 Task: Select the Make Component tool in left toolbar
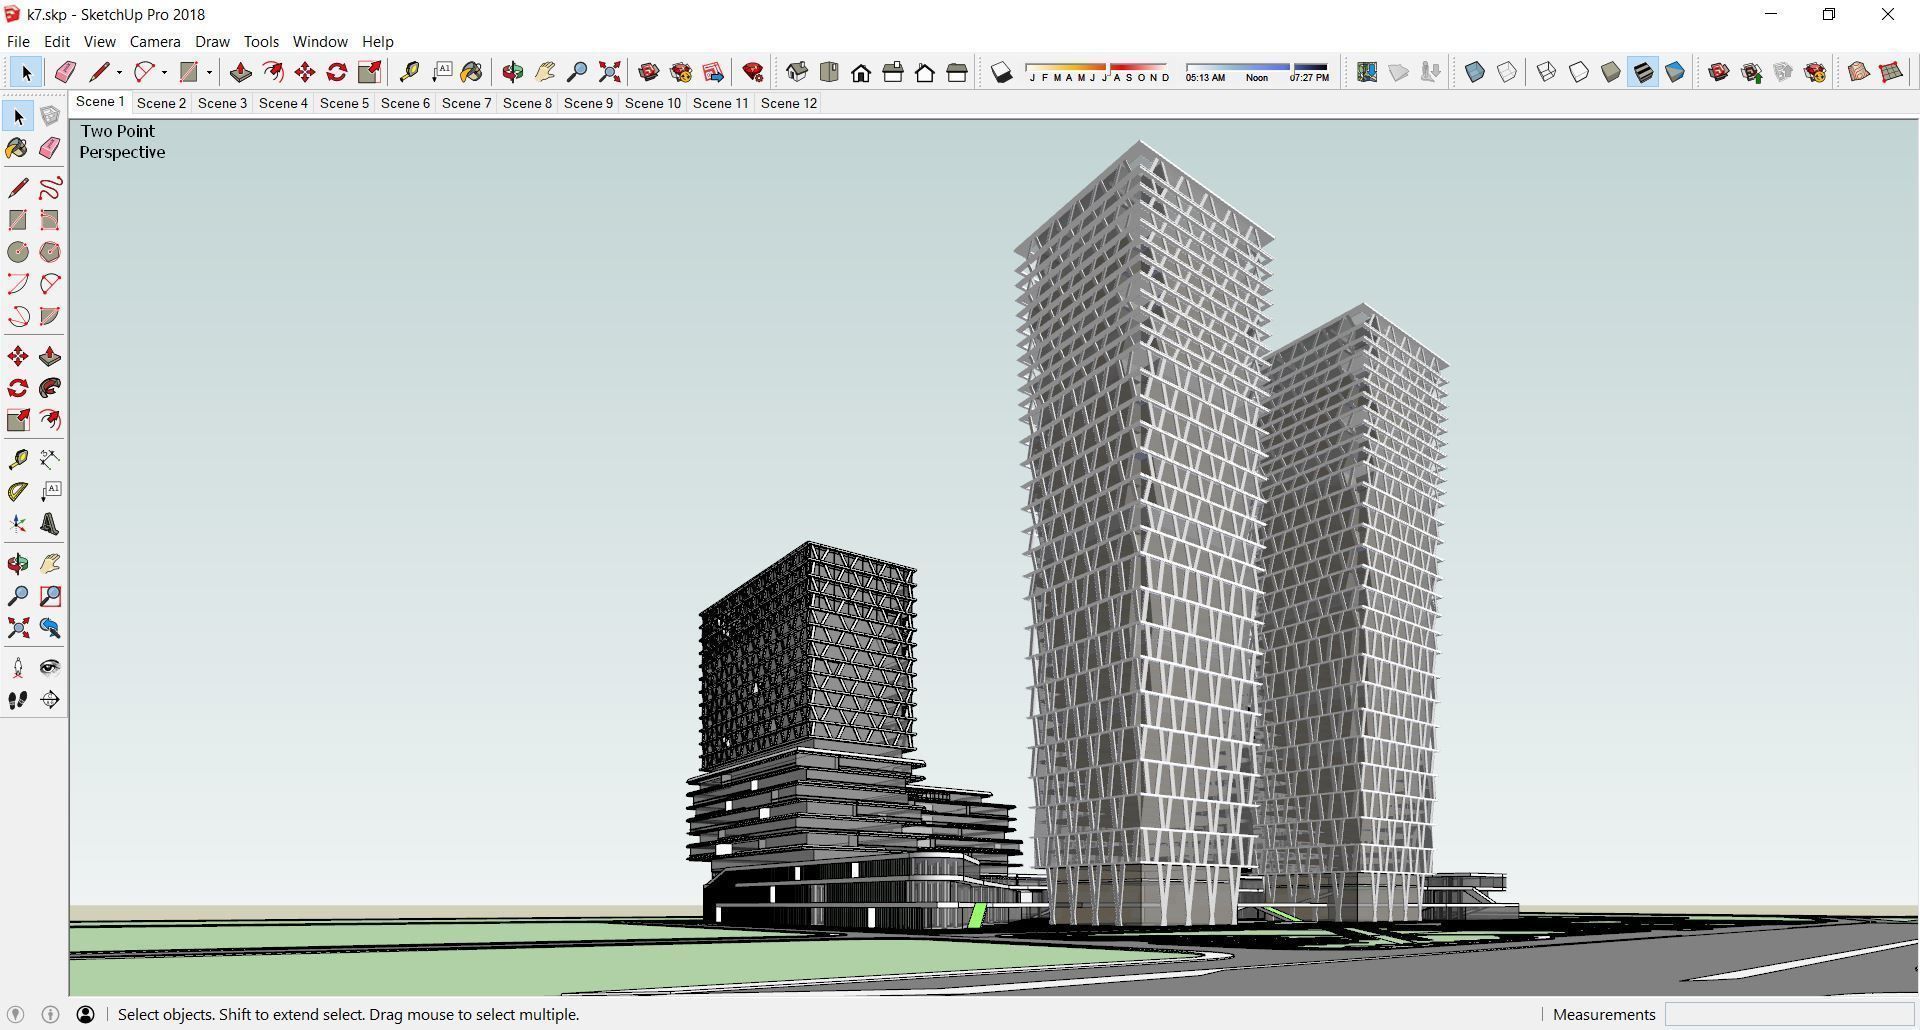[x=50, y=117]
